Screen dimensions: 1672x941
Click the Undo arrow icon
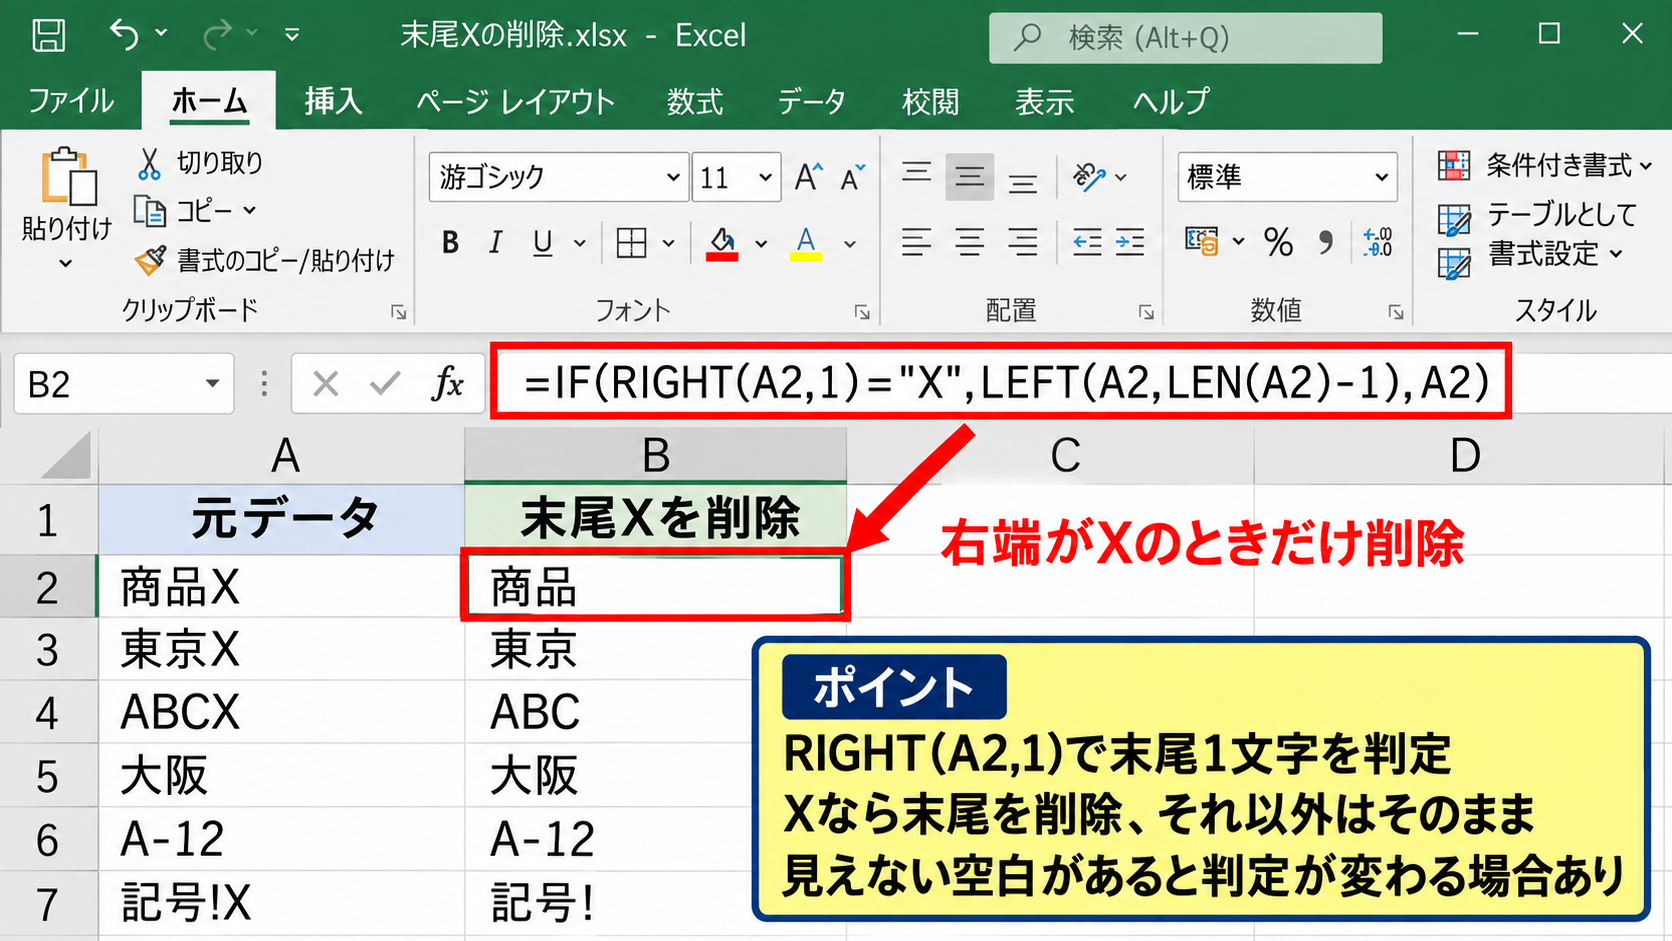click(124, 35)
